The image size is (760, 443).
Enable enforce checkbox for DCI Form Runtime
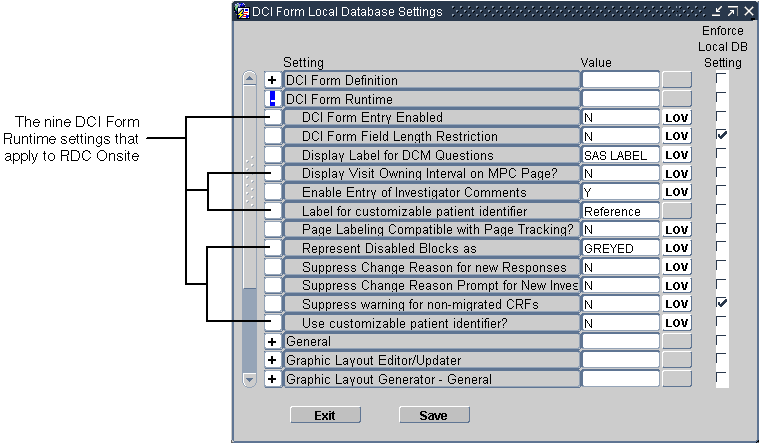(x=721, y=97)
